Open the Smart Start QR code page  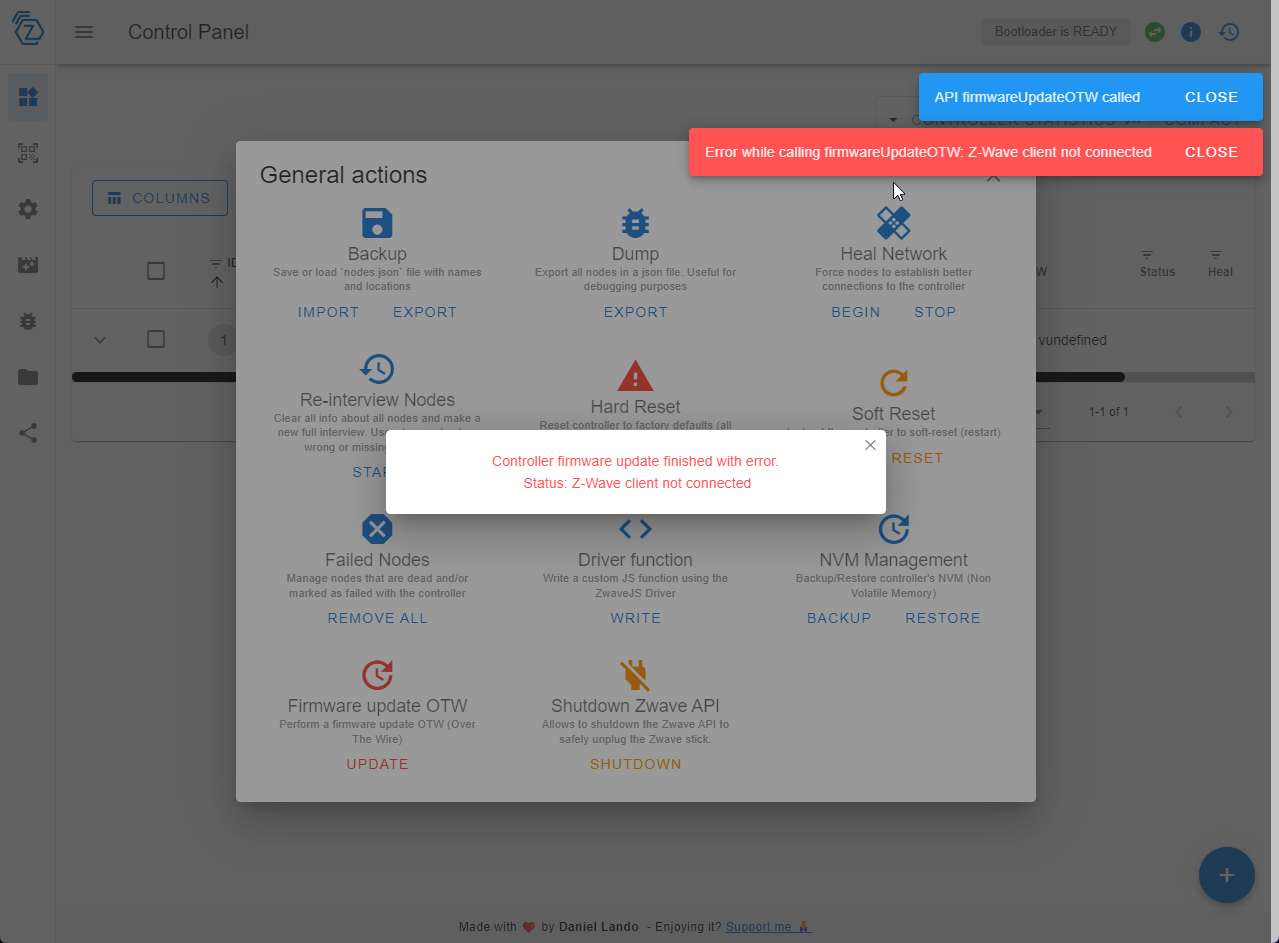tap(27, 153)
